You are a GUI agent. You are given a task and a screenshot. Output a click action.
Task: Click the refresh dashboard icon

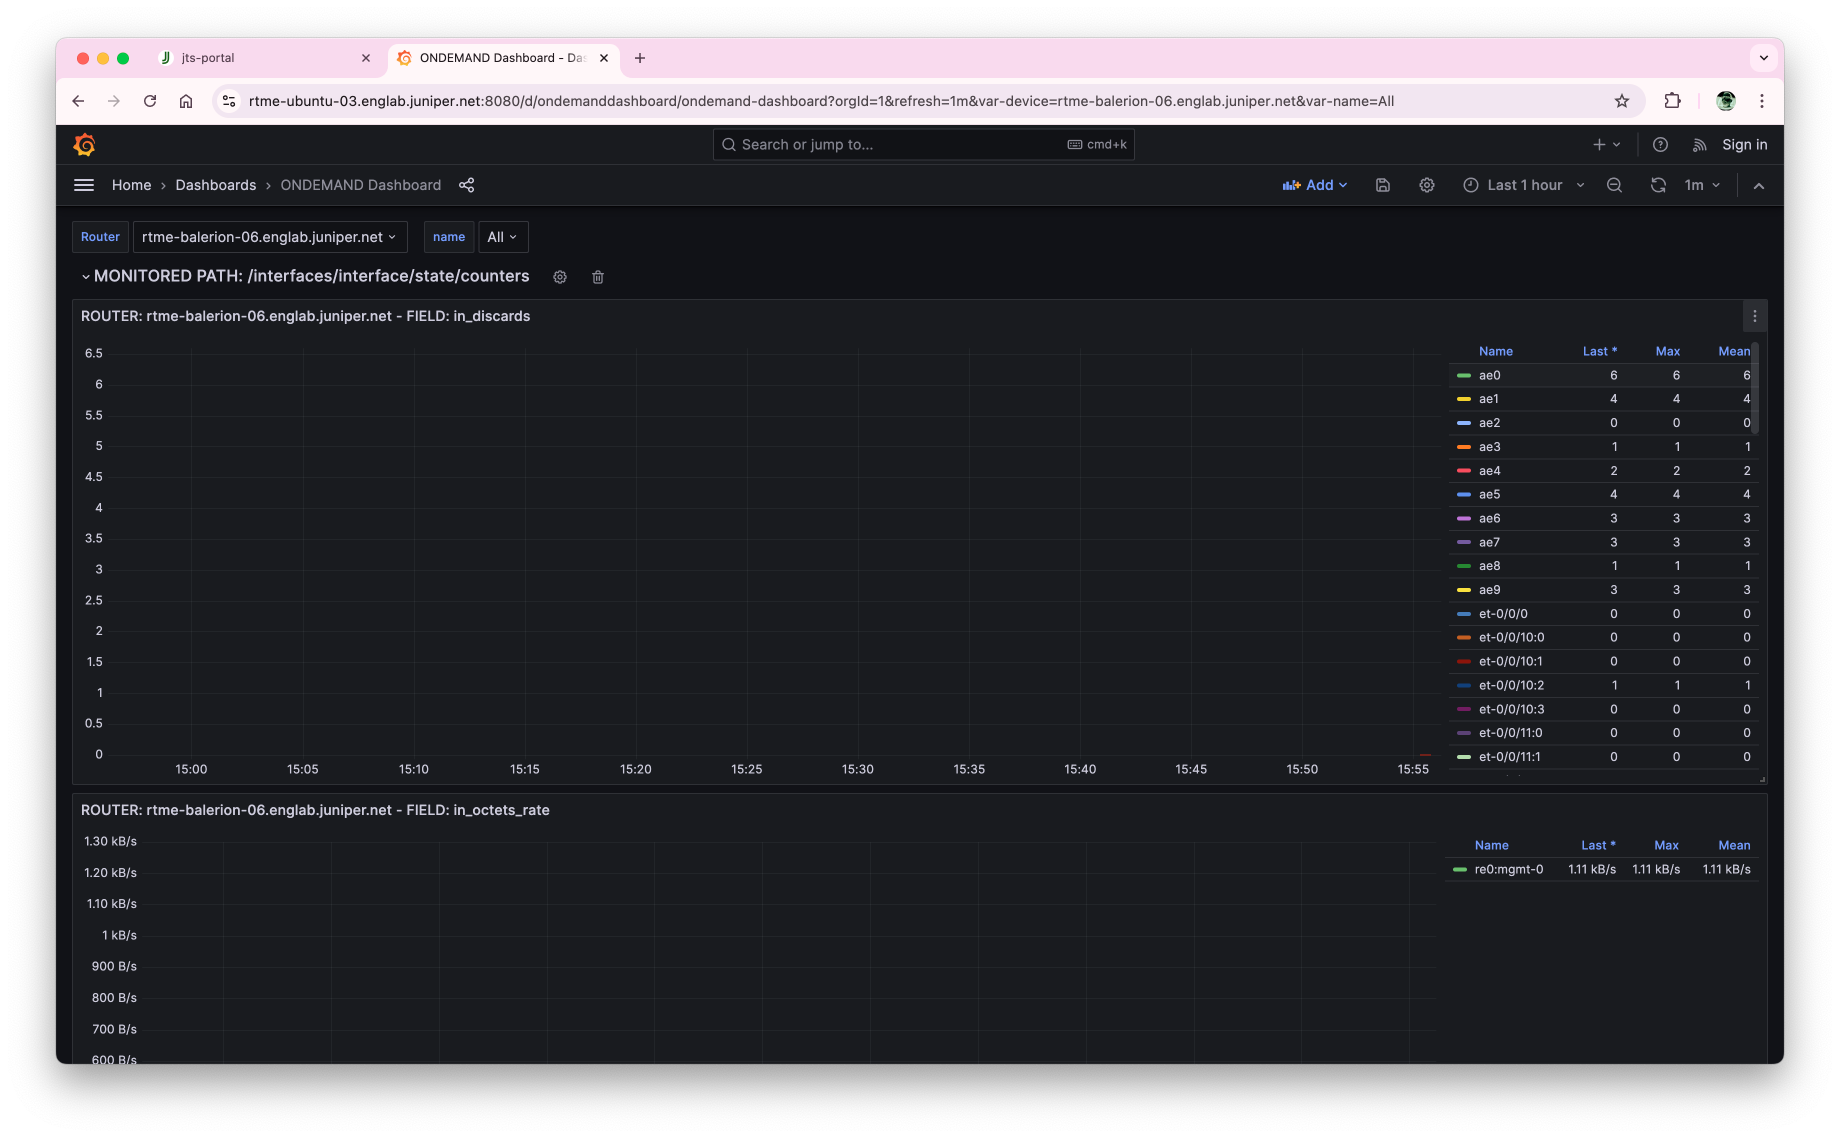pos(1658,185)
